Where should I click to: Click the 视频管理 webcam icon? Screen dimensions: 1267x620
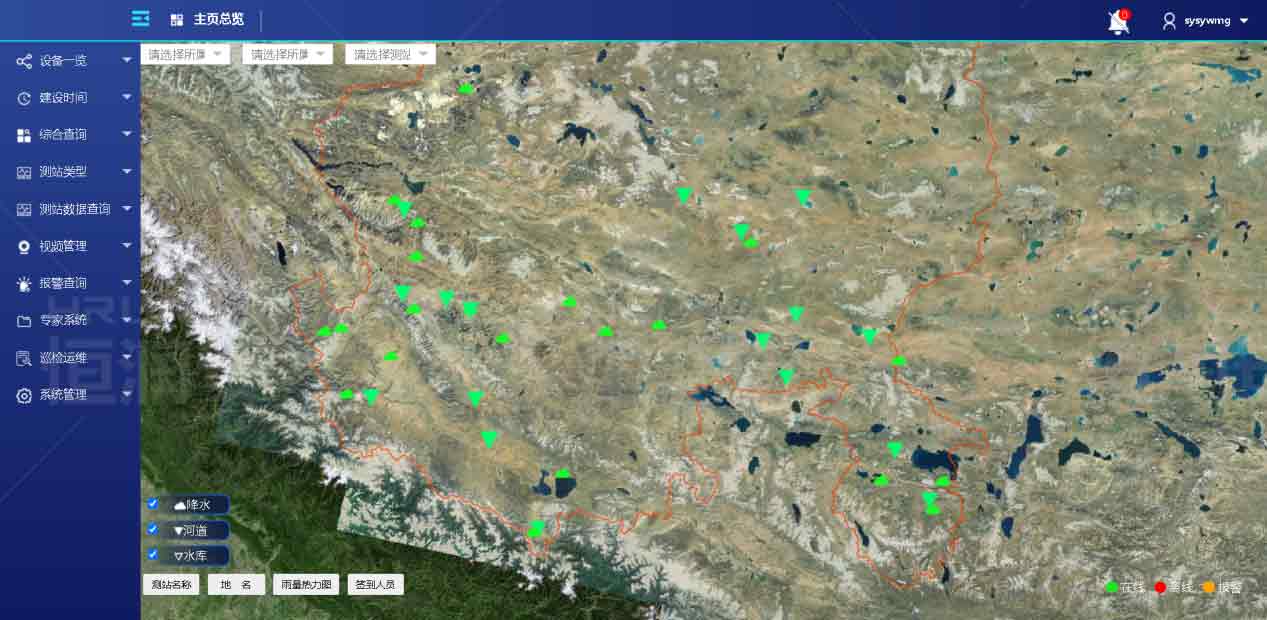[x=24, y=246]
